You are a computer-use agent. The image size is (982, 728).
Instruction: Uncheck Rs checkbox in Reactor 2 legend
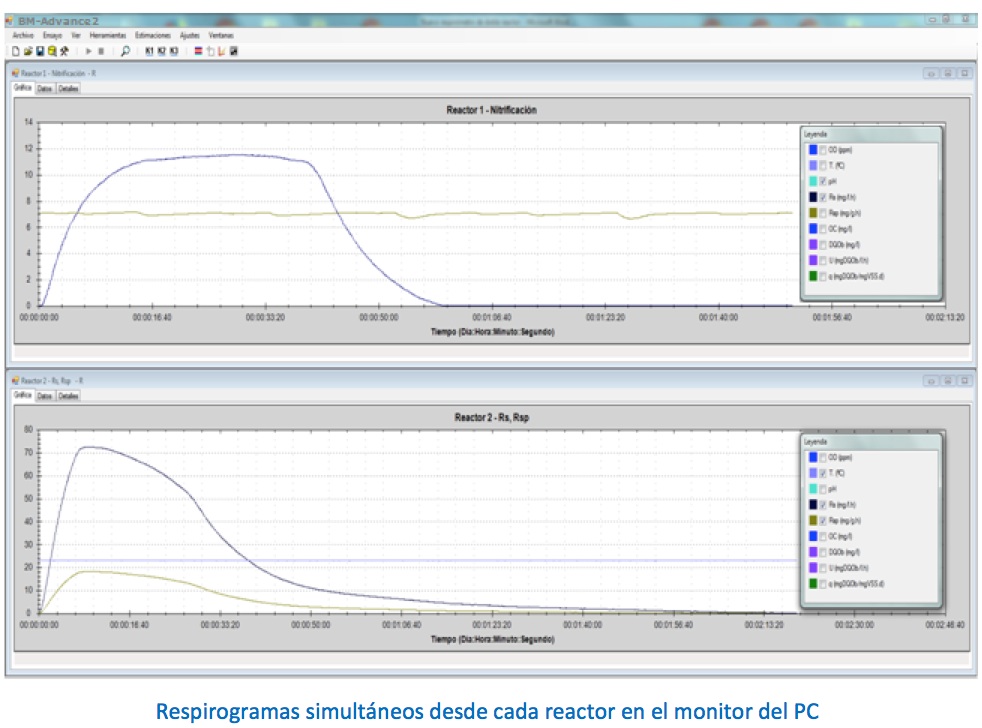[824, 506]
